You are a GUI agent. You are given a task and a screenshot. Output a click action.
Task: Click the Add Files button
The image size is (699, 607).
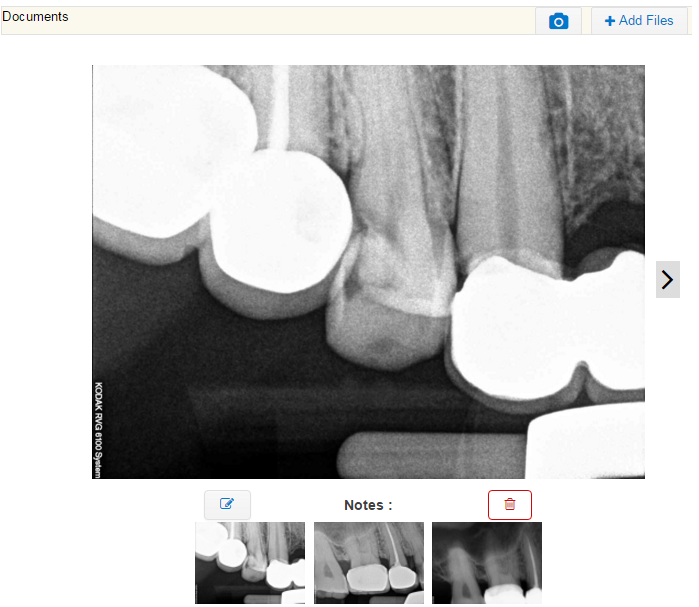[x=639, y=21]
